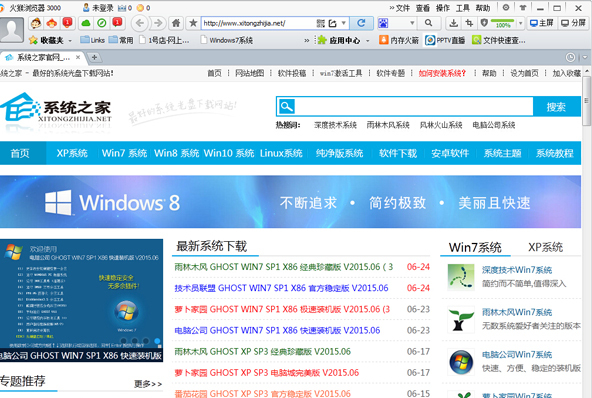
Task: Open the 查看 menu
Action: click(x=423, y=8)
